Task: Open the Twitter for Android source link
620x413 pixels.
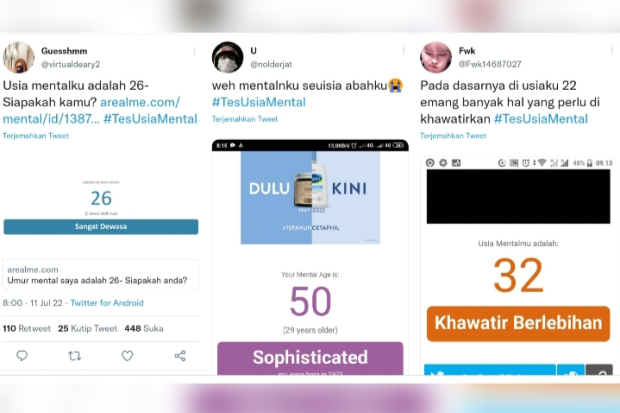Action: pos(107,303)
